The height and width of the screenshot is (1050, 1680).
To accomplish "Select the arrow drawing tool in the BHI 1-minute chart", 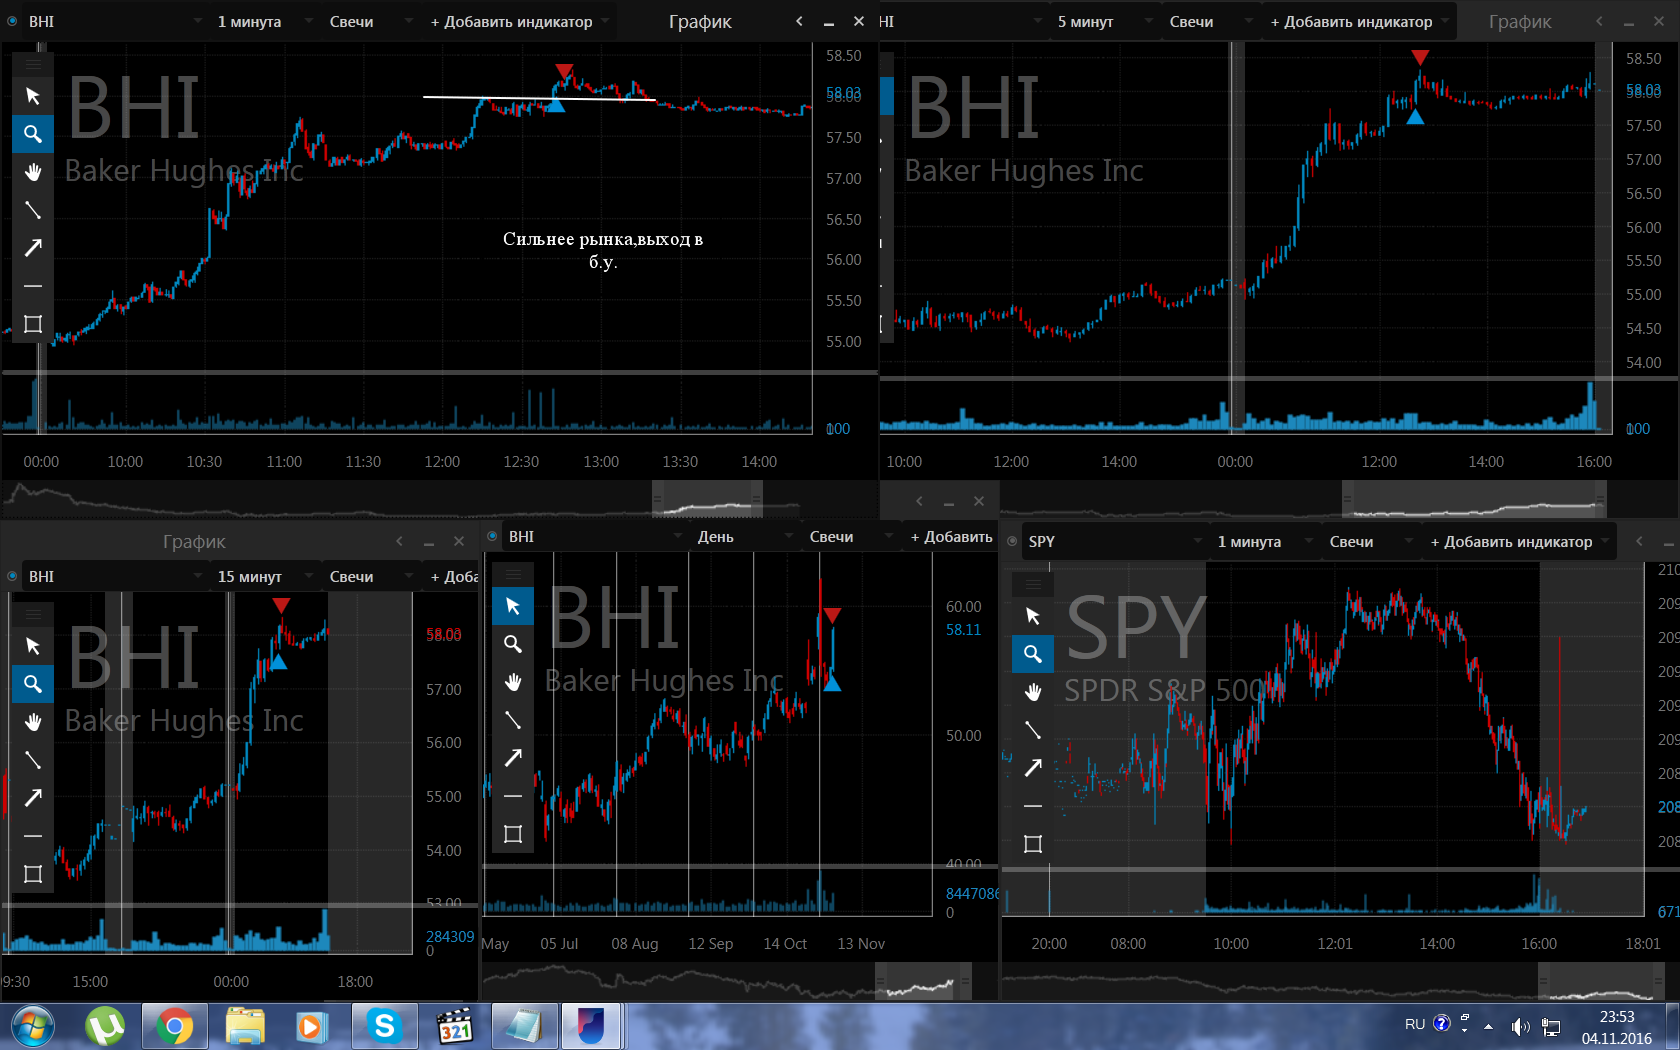I will click(x=33, y=248).
